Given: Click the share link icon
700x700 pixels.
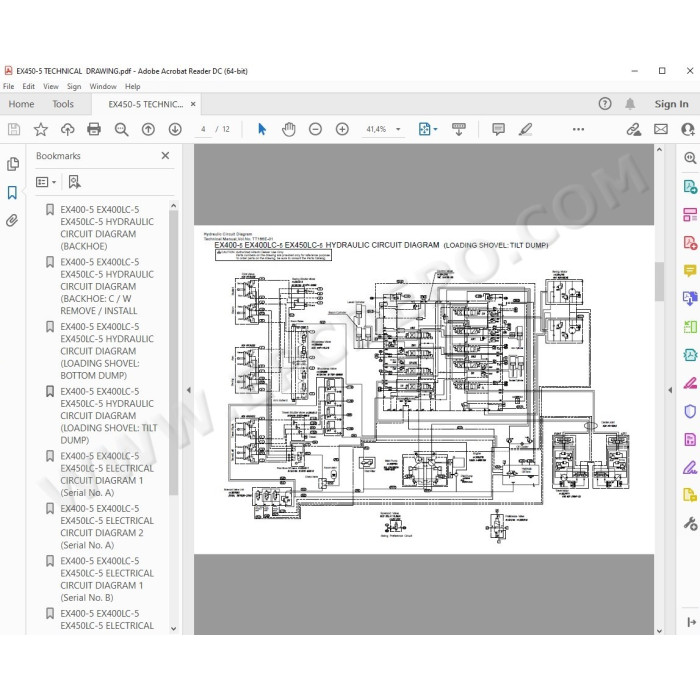Looking at the screenshot, I should 633,129.
